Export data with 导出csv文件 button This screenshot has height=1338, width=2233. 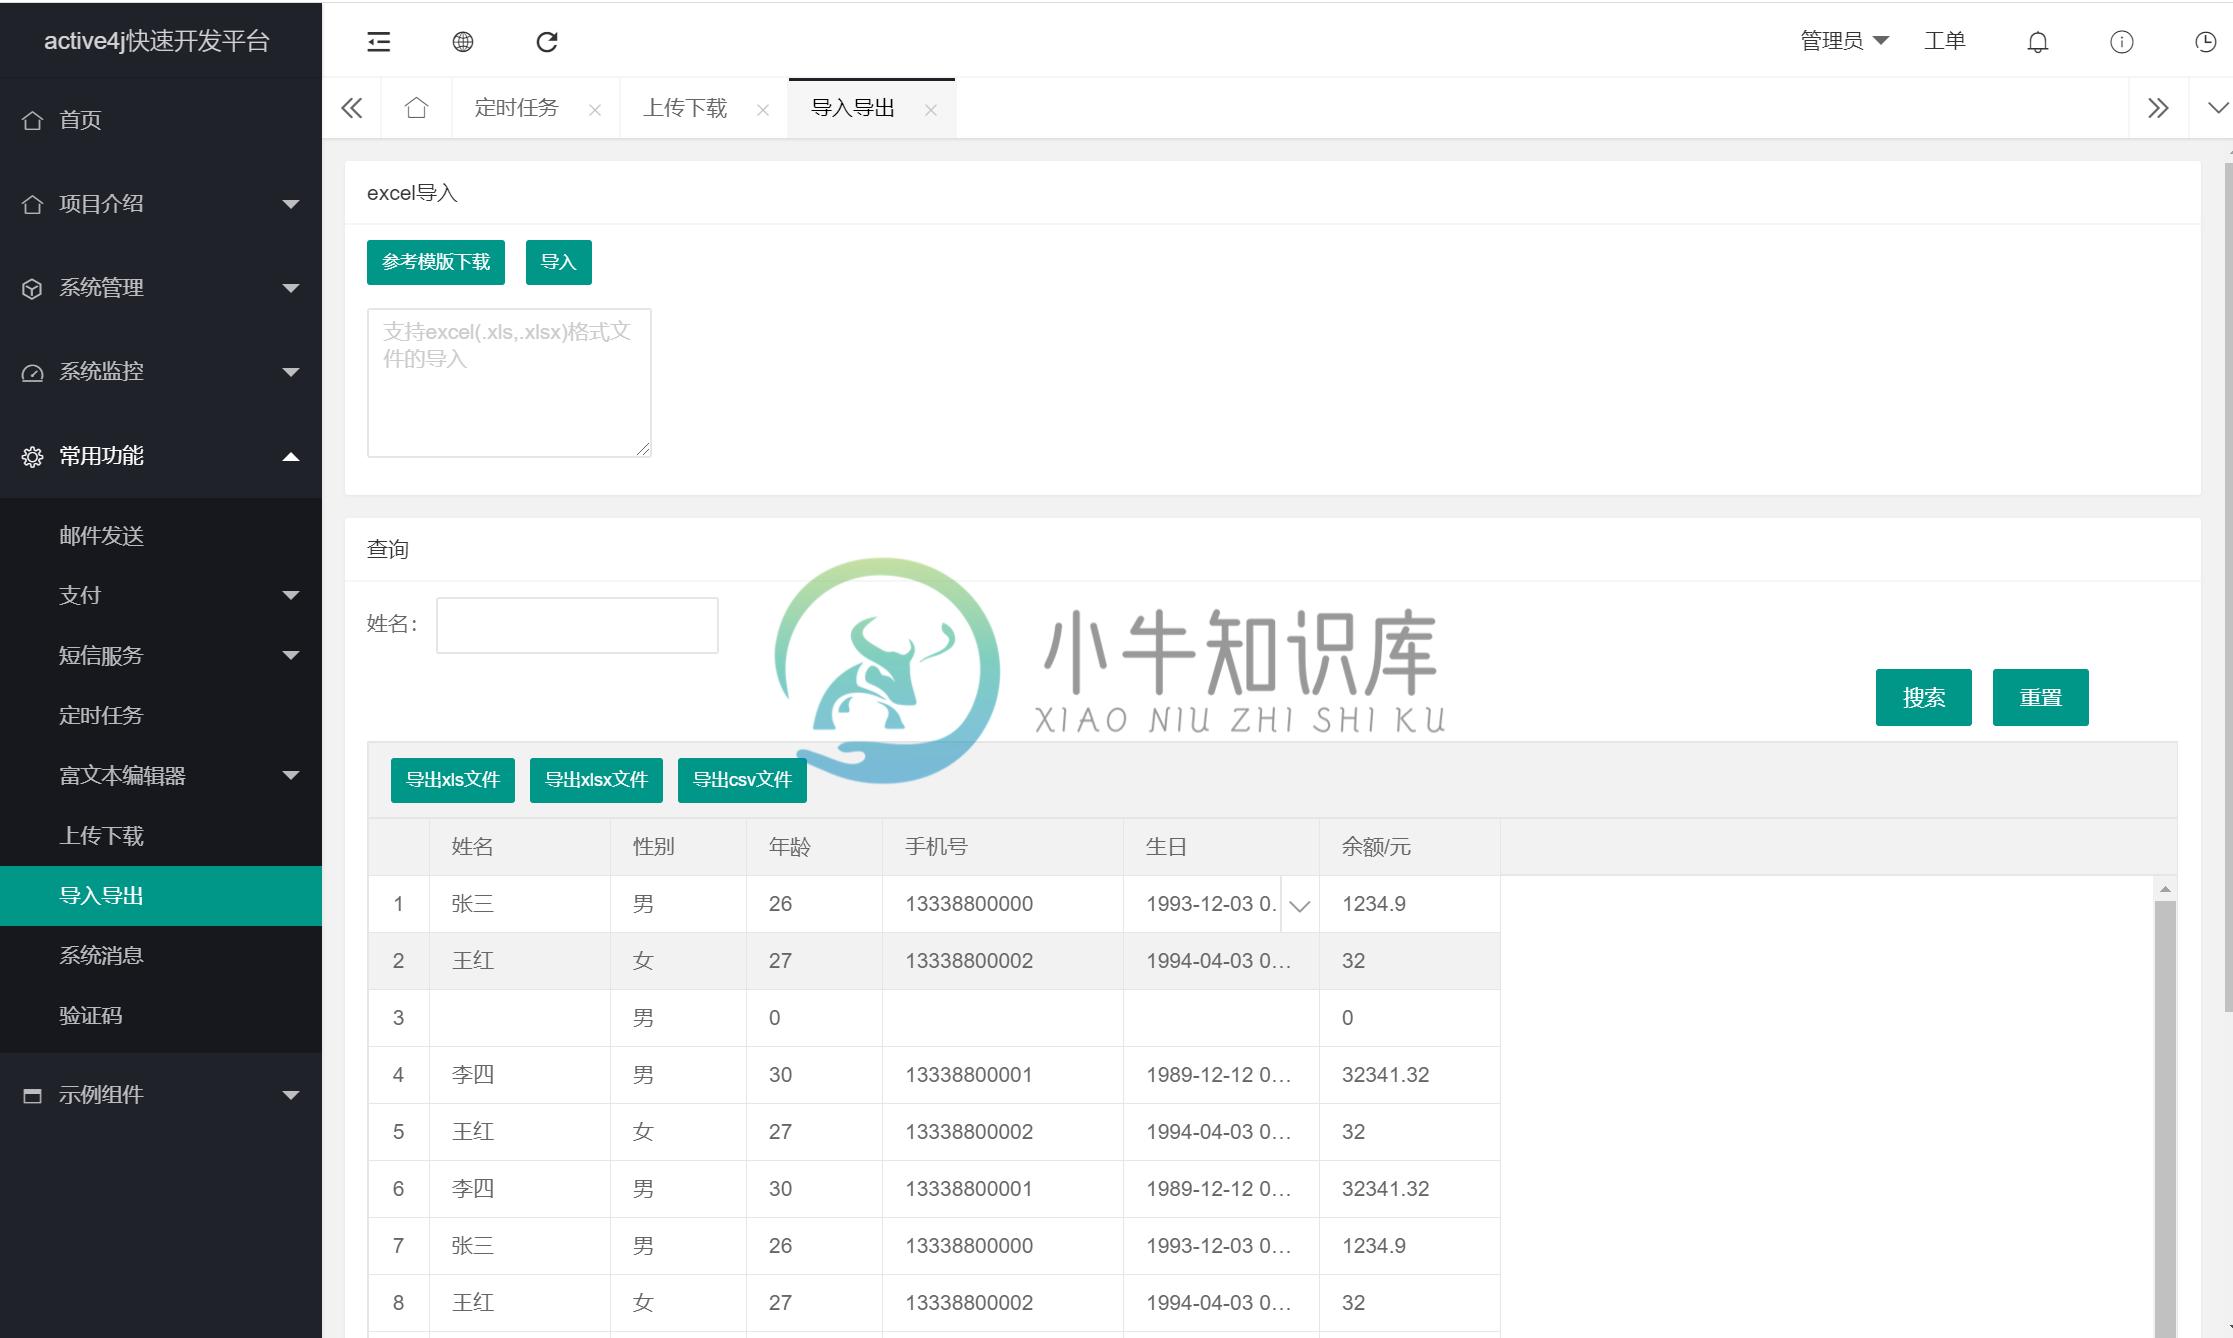click(742, 780)
